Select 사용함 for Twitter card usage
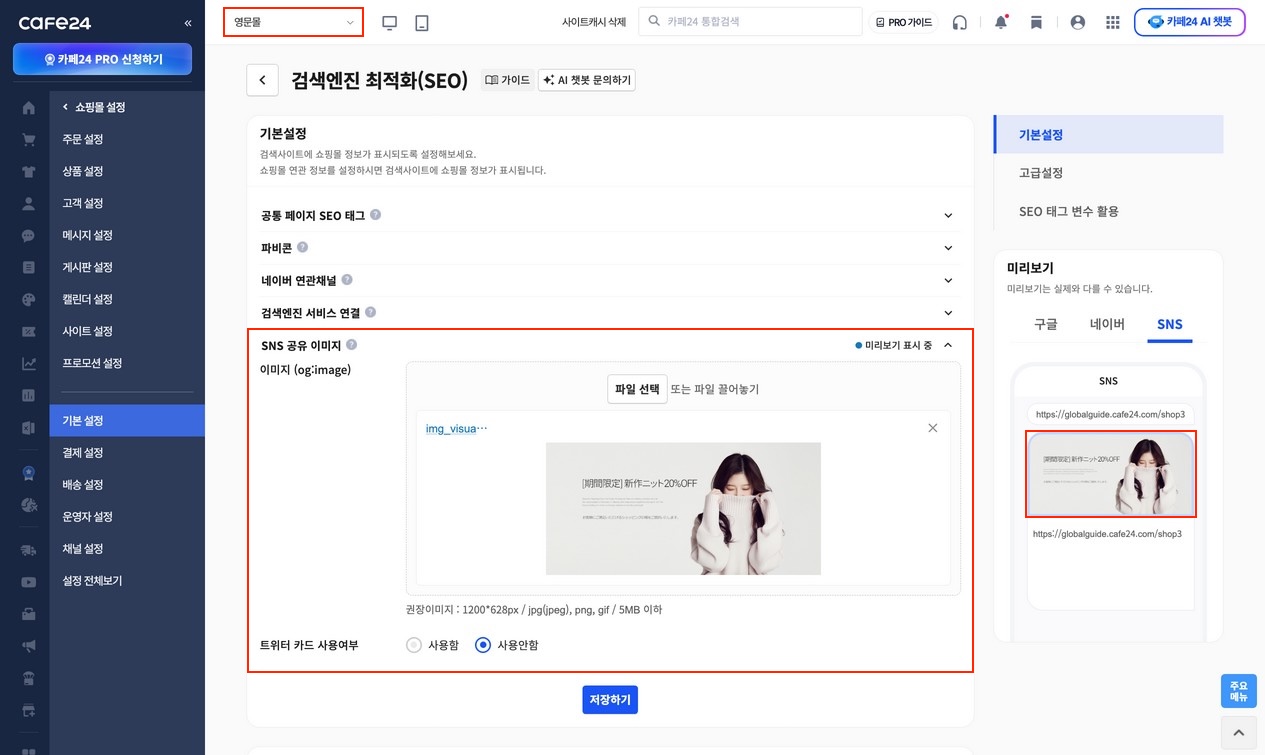 [414, 645]
